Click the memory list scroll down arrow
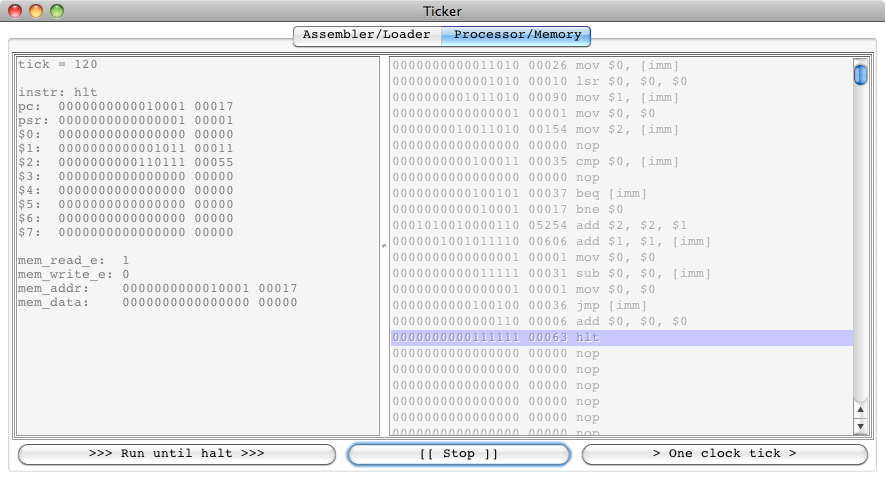Viewport: 885px width, 483px height. pyautogui.click(x=860, y=427)
